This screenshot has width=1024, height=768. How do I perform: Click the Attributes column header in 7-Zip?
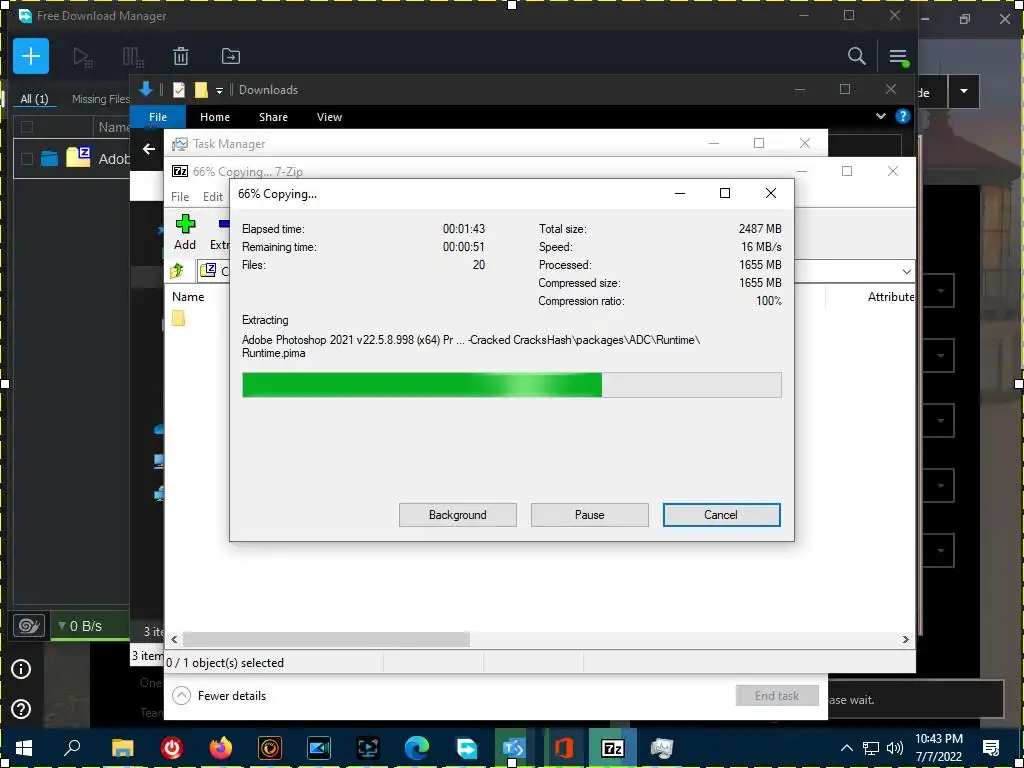click(x=891, y=296)
